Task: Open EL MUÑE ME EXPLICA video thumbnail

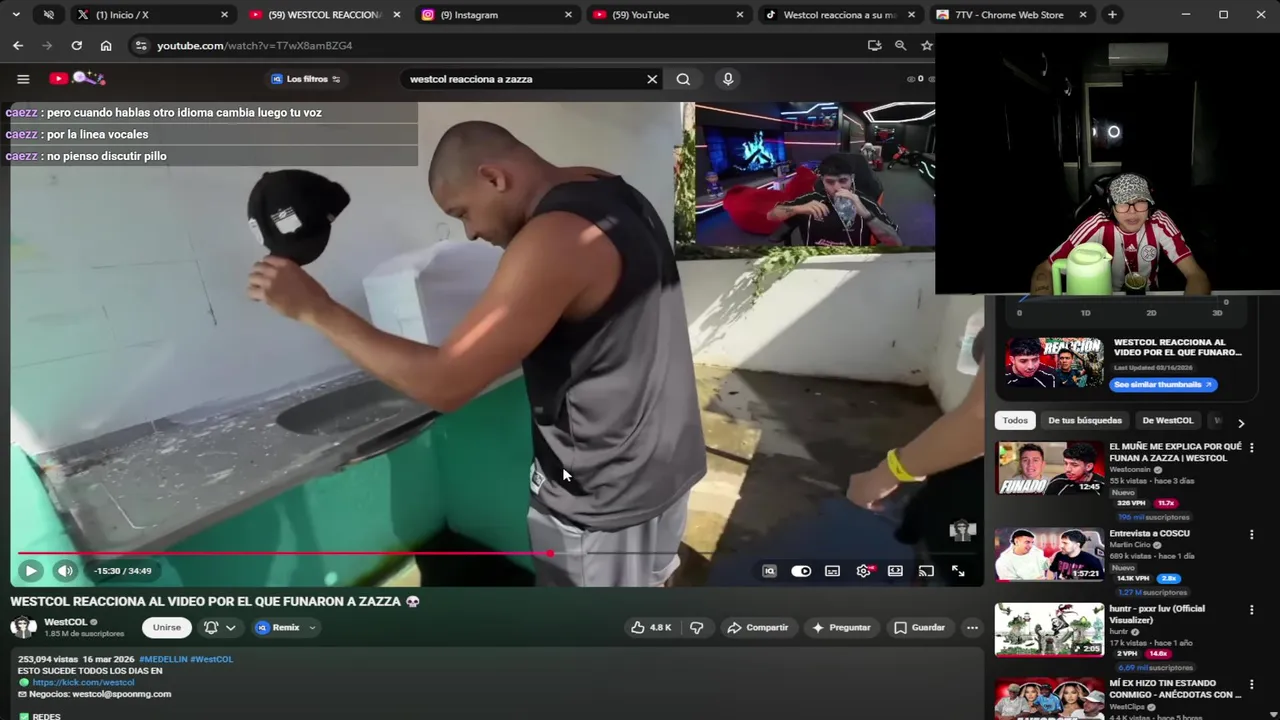Action: [1049, 469]
